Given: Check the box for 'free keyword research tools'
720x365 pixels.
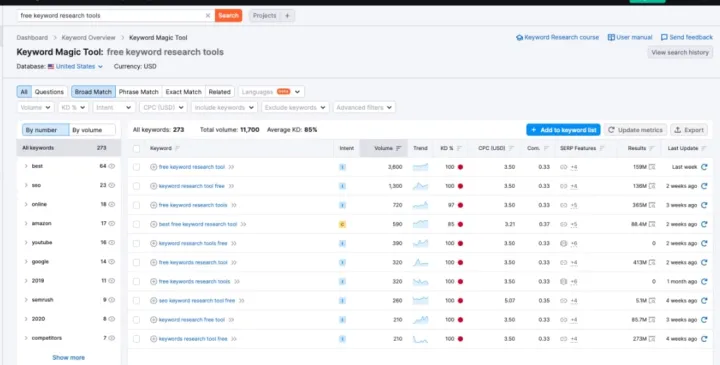Looking at the screenshot, I should click(x=136, y=205).
